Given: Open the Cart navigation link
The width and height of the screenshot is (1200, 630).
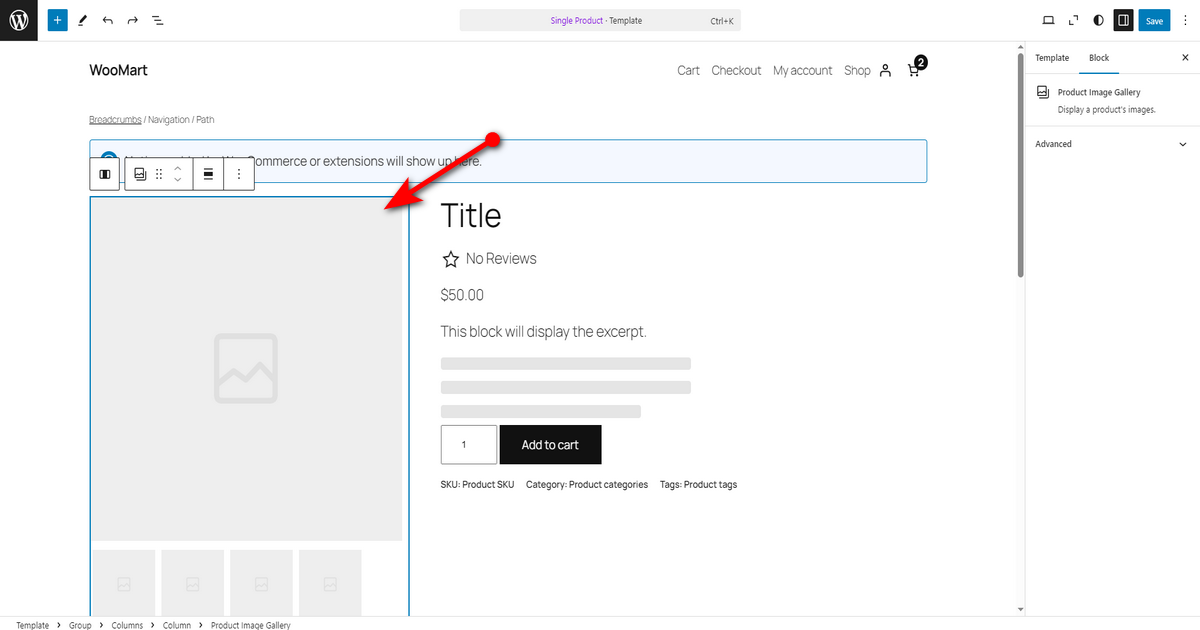Looking at the screenshot, I should click(x=688, y=70).
